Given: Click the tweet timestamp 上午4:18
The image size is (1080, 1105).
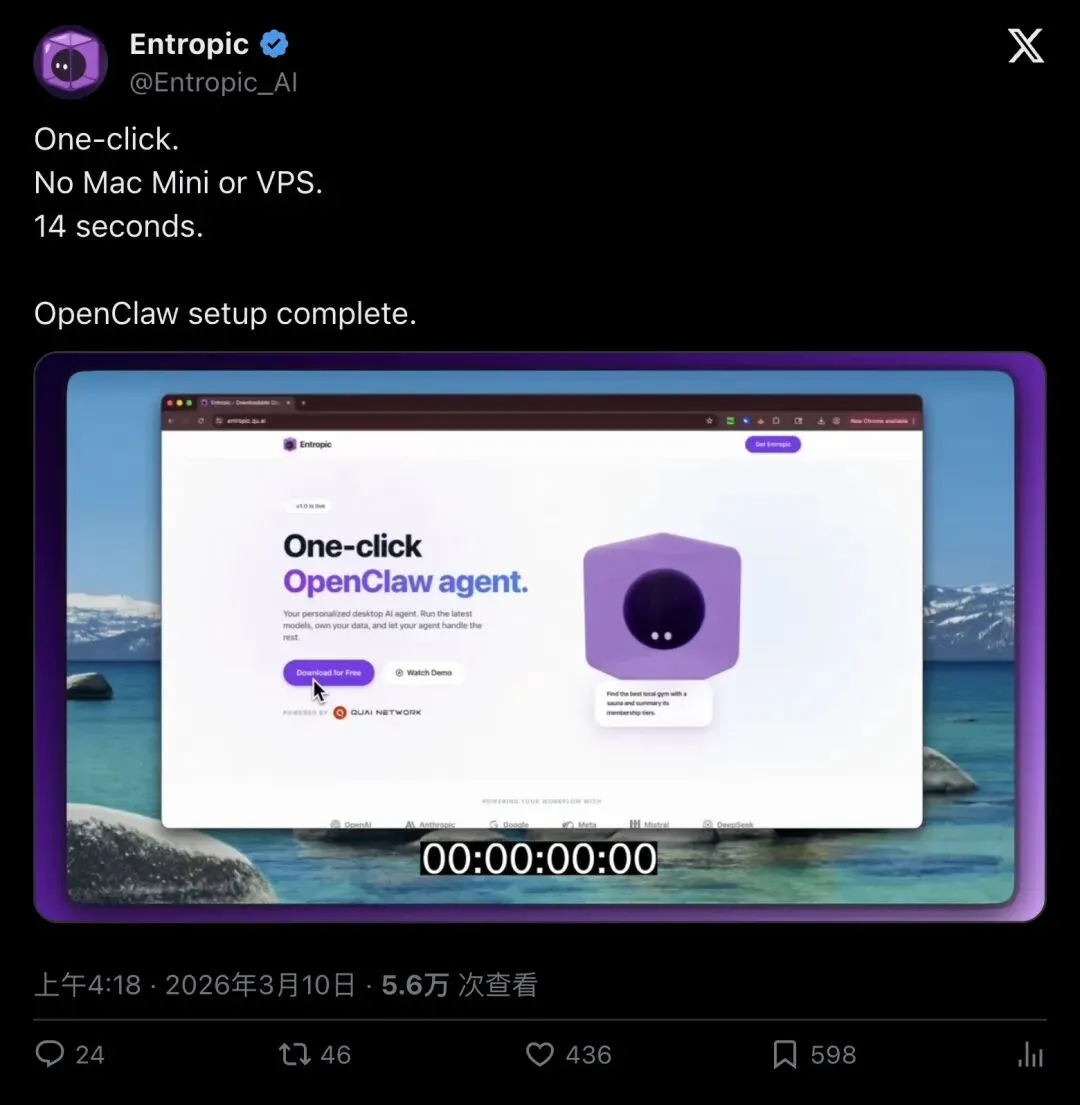Looking at the screenshot, I should pyautogui.click(x=87, y=984).
